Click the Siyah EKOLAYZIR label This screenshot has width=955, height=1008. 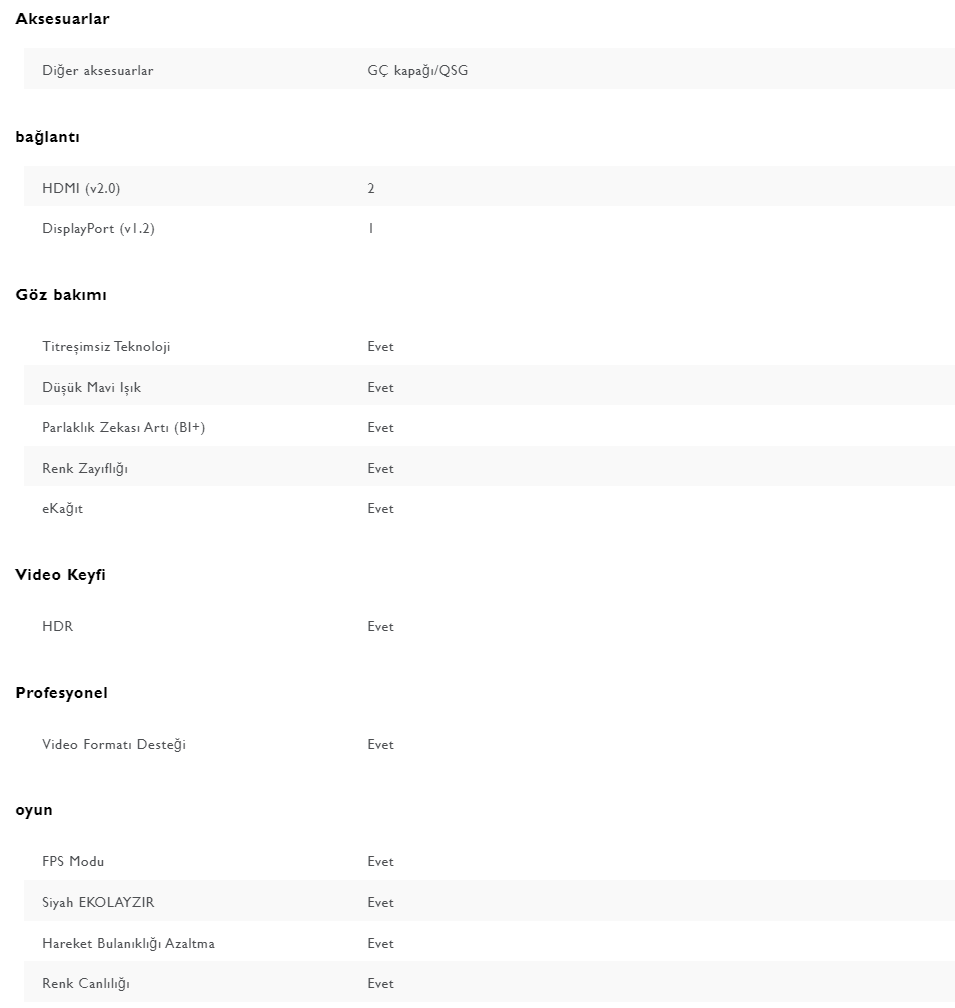click(x=98, y=903)
